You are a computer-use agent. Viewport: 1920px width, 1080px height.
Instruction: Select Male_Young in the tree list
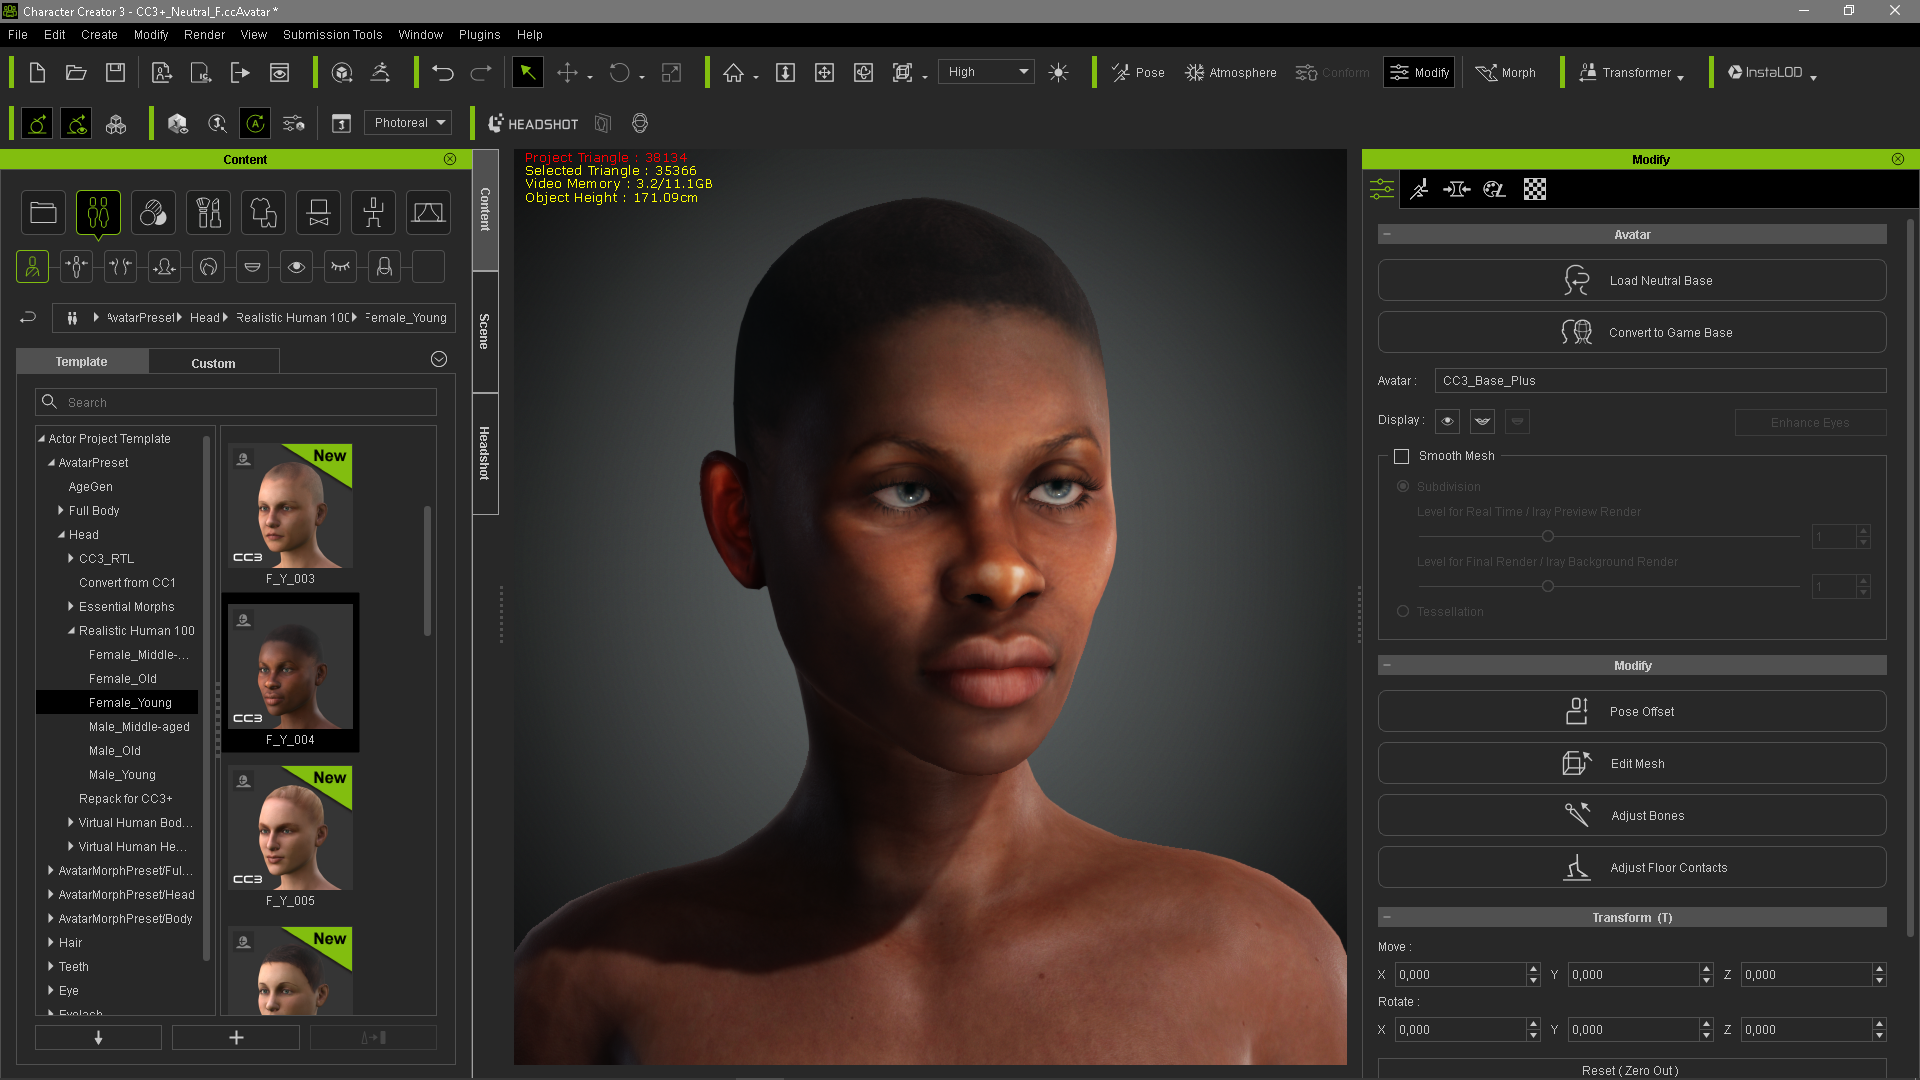coord(122,774)
